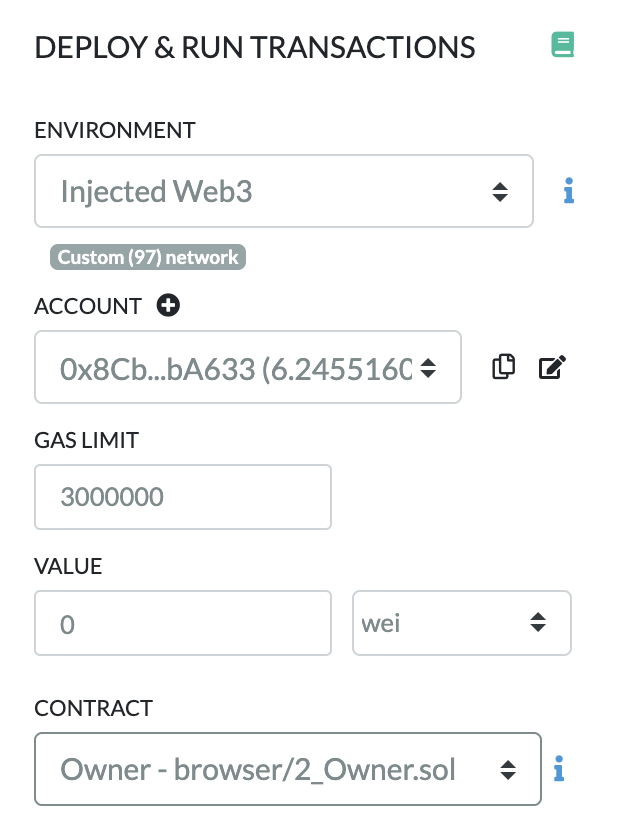
Task: Open the documentation book icon
Action: pos(563,45)
